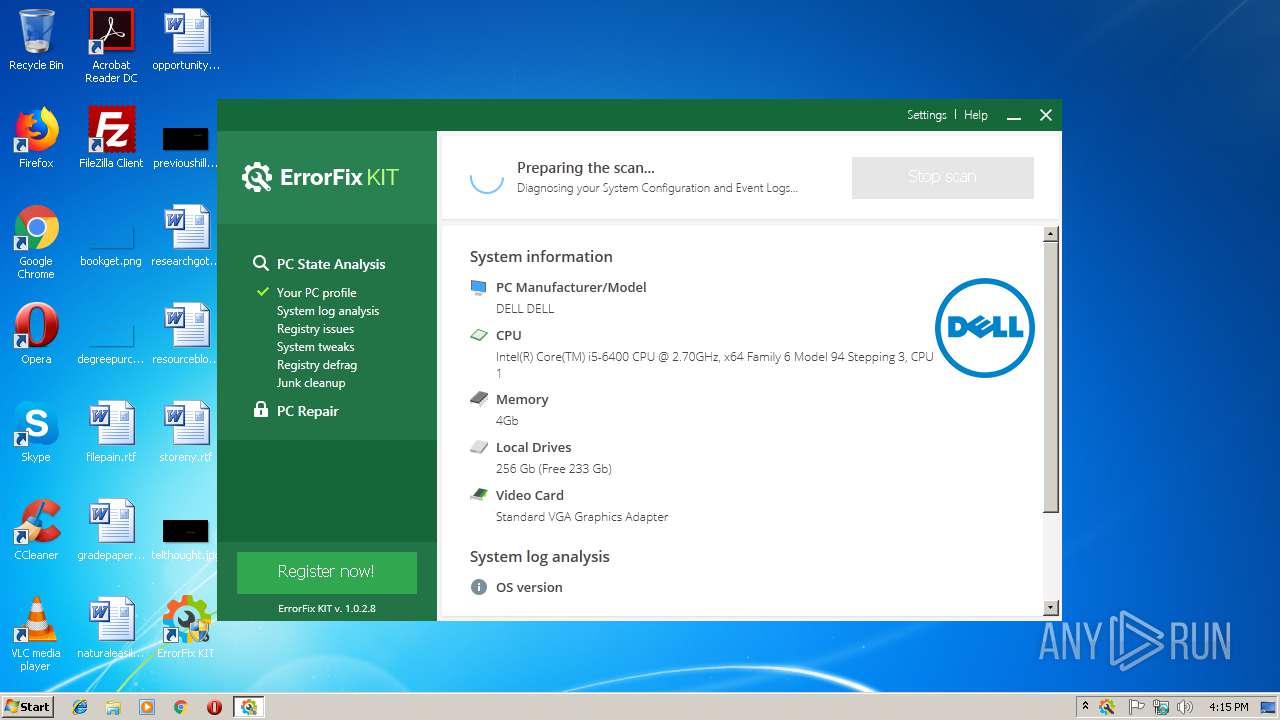Select the ErrorFix KIT desktop shortcut

[186, 627]
